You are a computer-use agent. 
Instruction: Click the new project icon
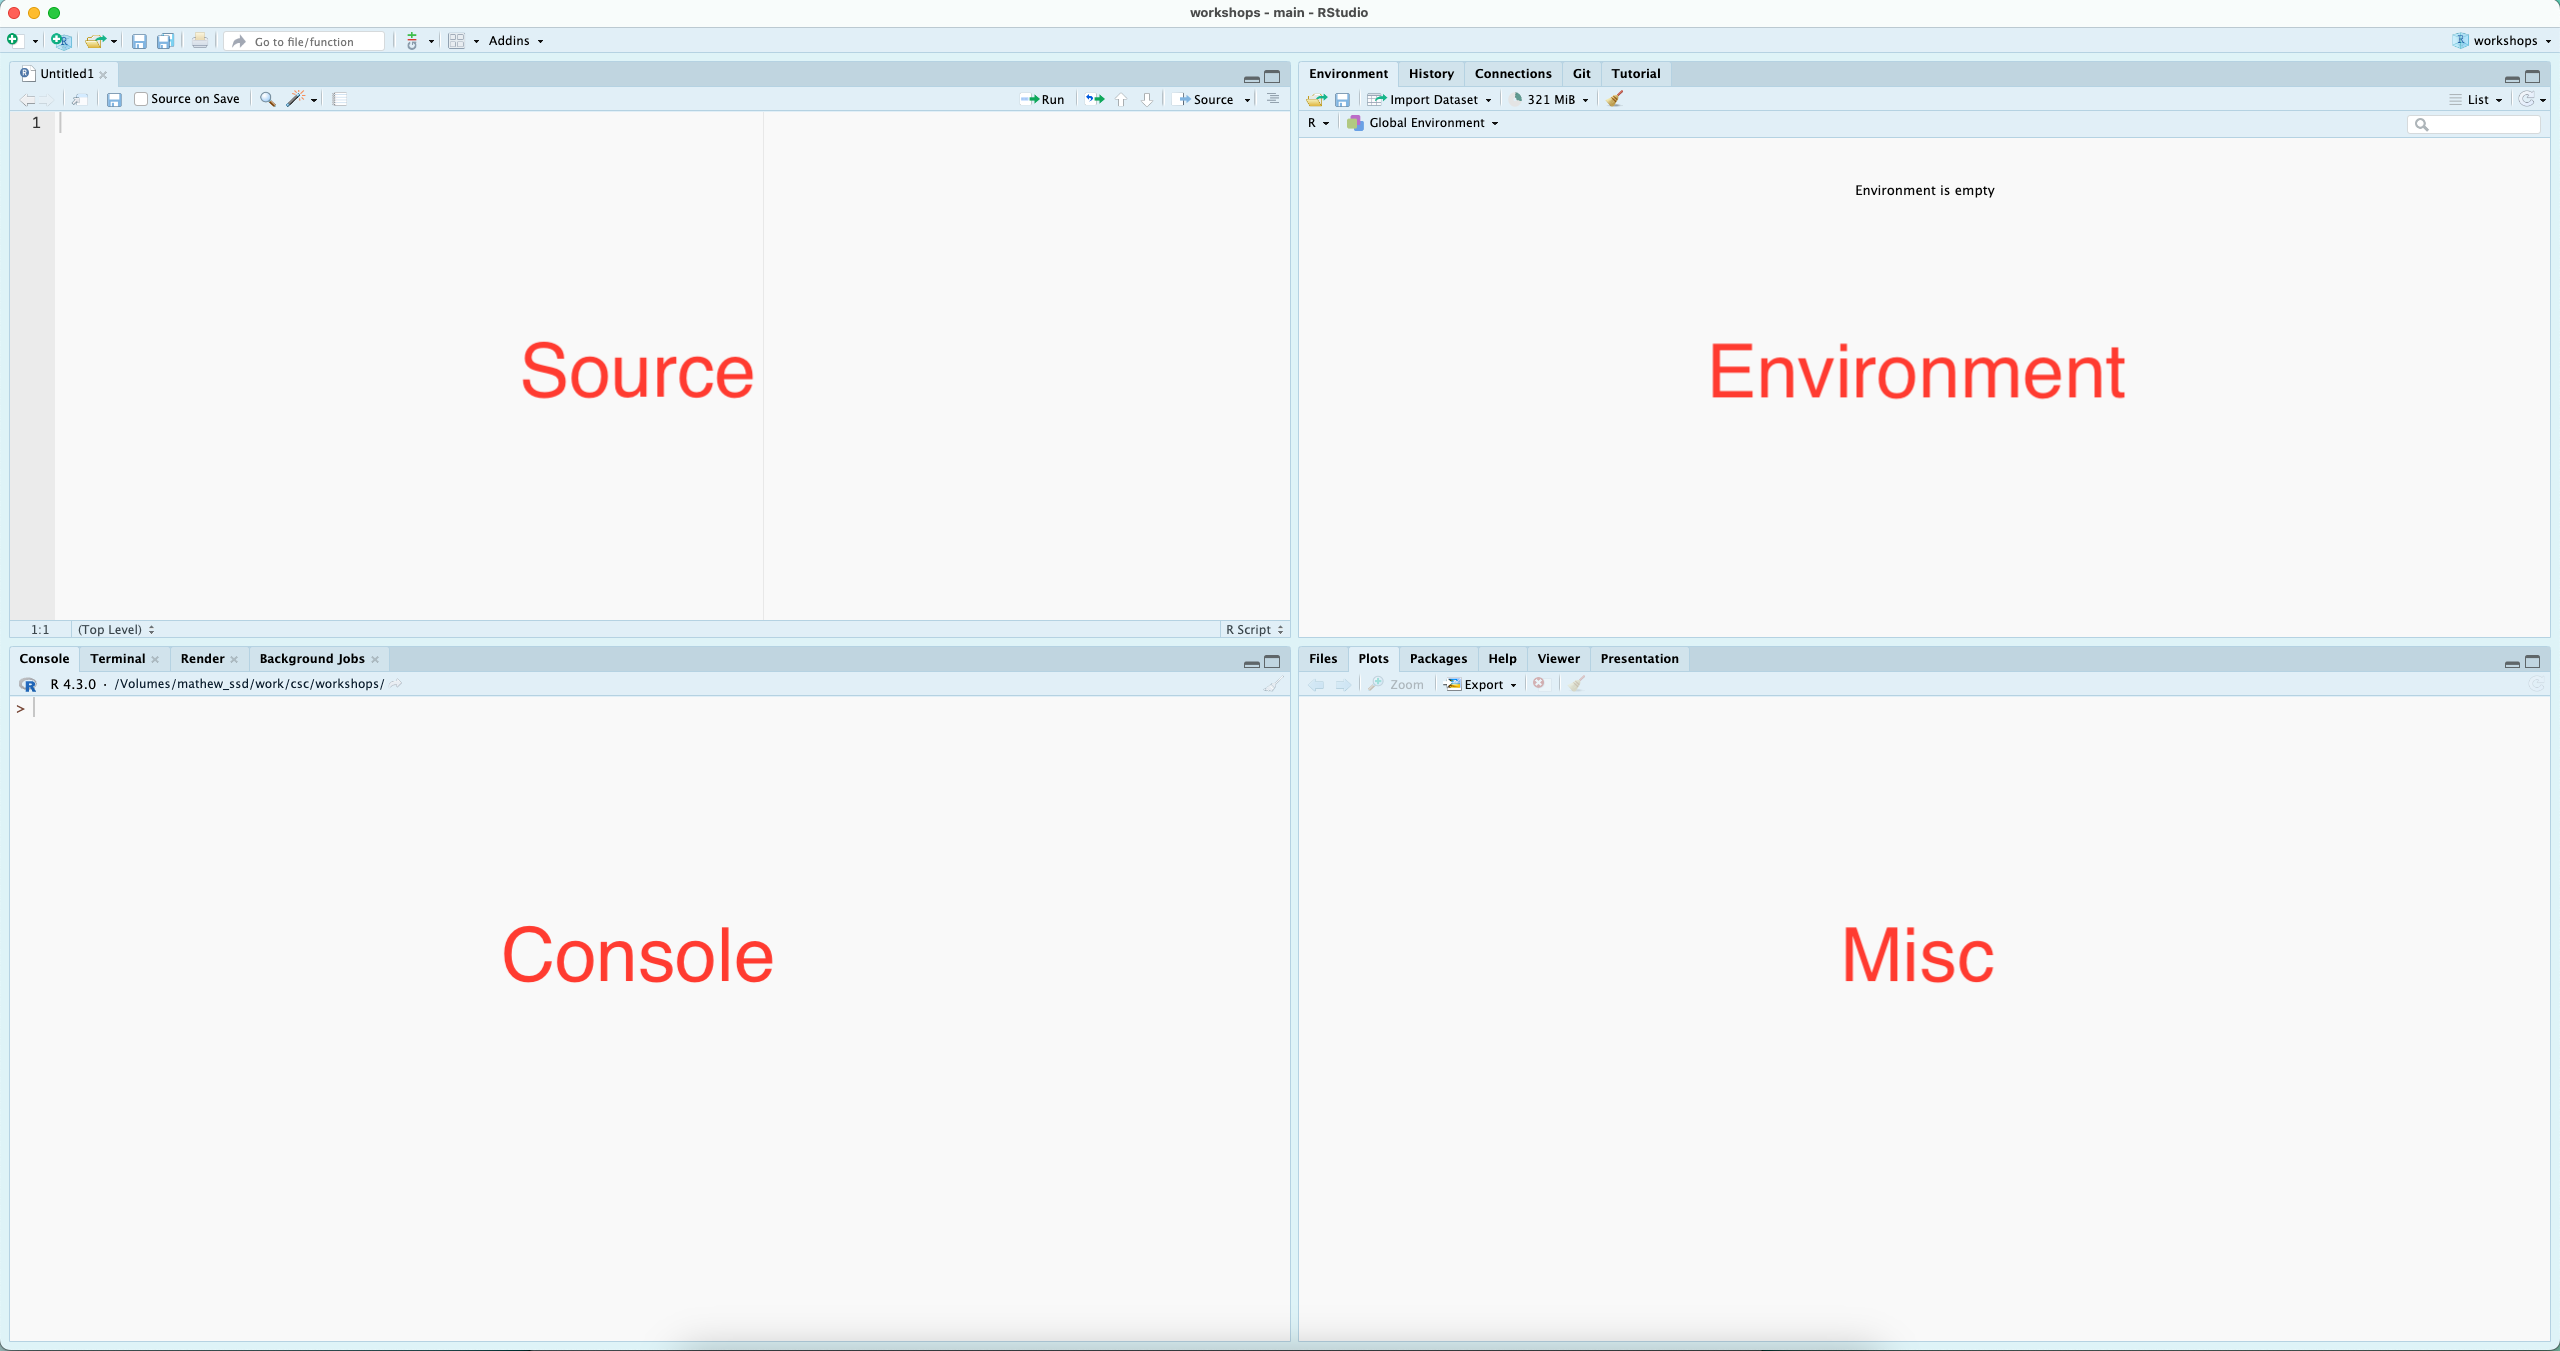pyautogui.click(x=60, y=41)
